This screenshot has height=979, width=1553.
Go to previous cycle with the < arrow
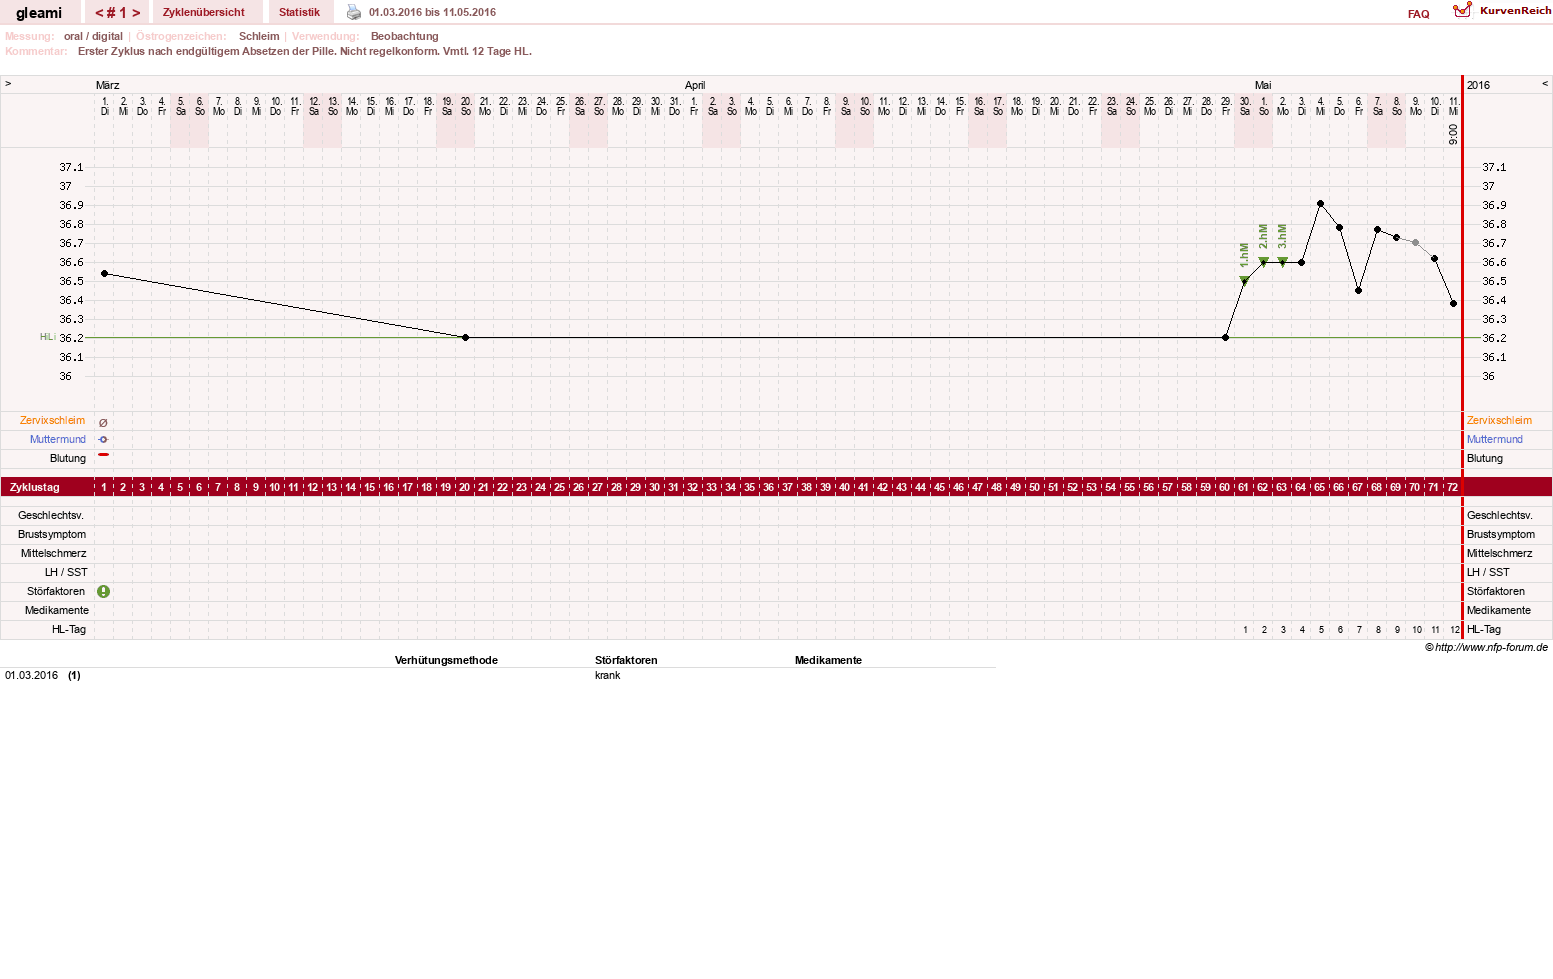tap(100, 13)
